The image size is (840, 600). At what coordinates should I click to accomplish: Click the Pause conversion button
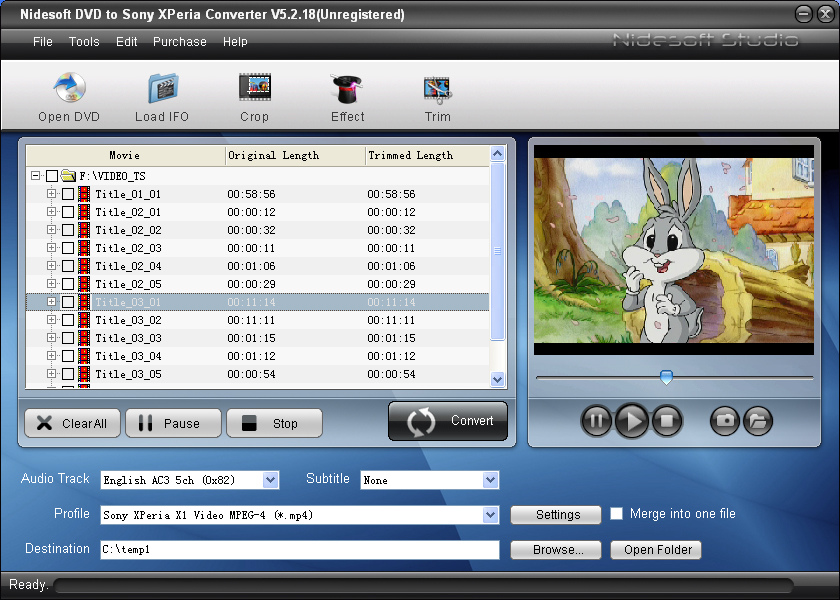point(173,423)
